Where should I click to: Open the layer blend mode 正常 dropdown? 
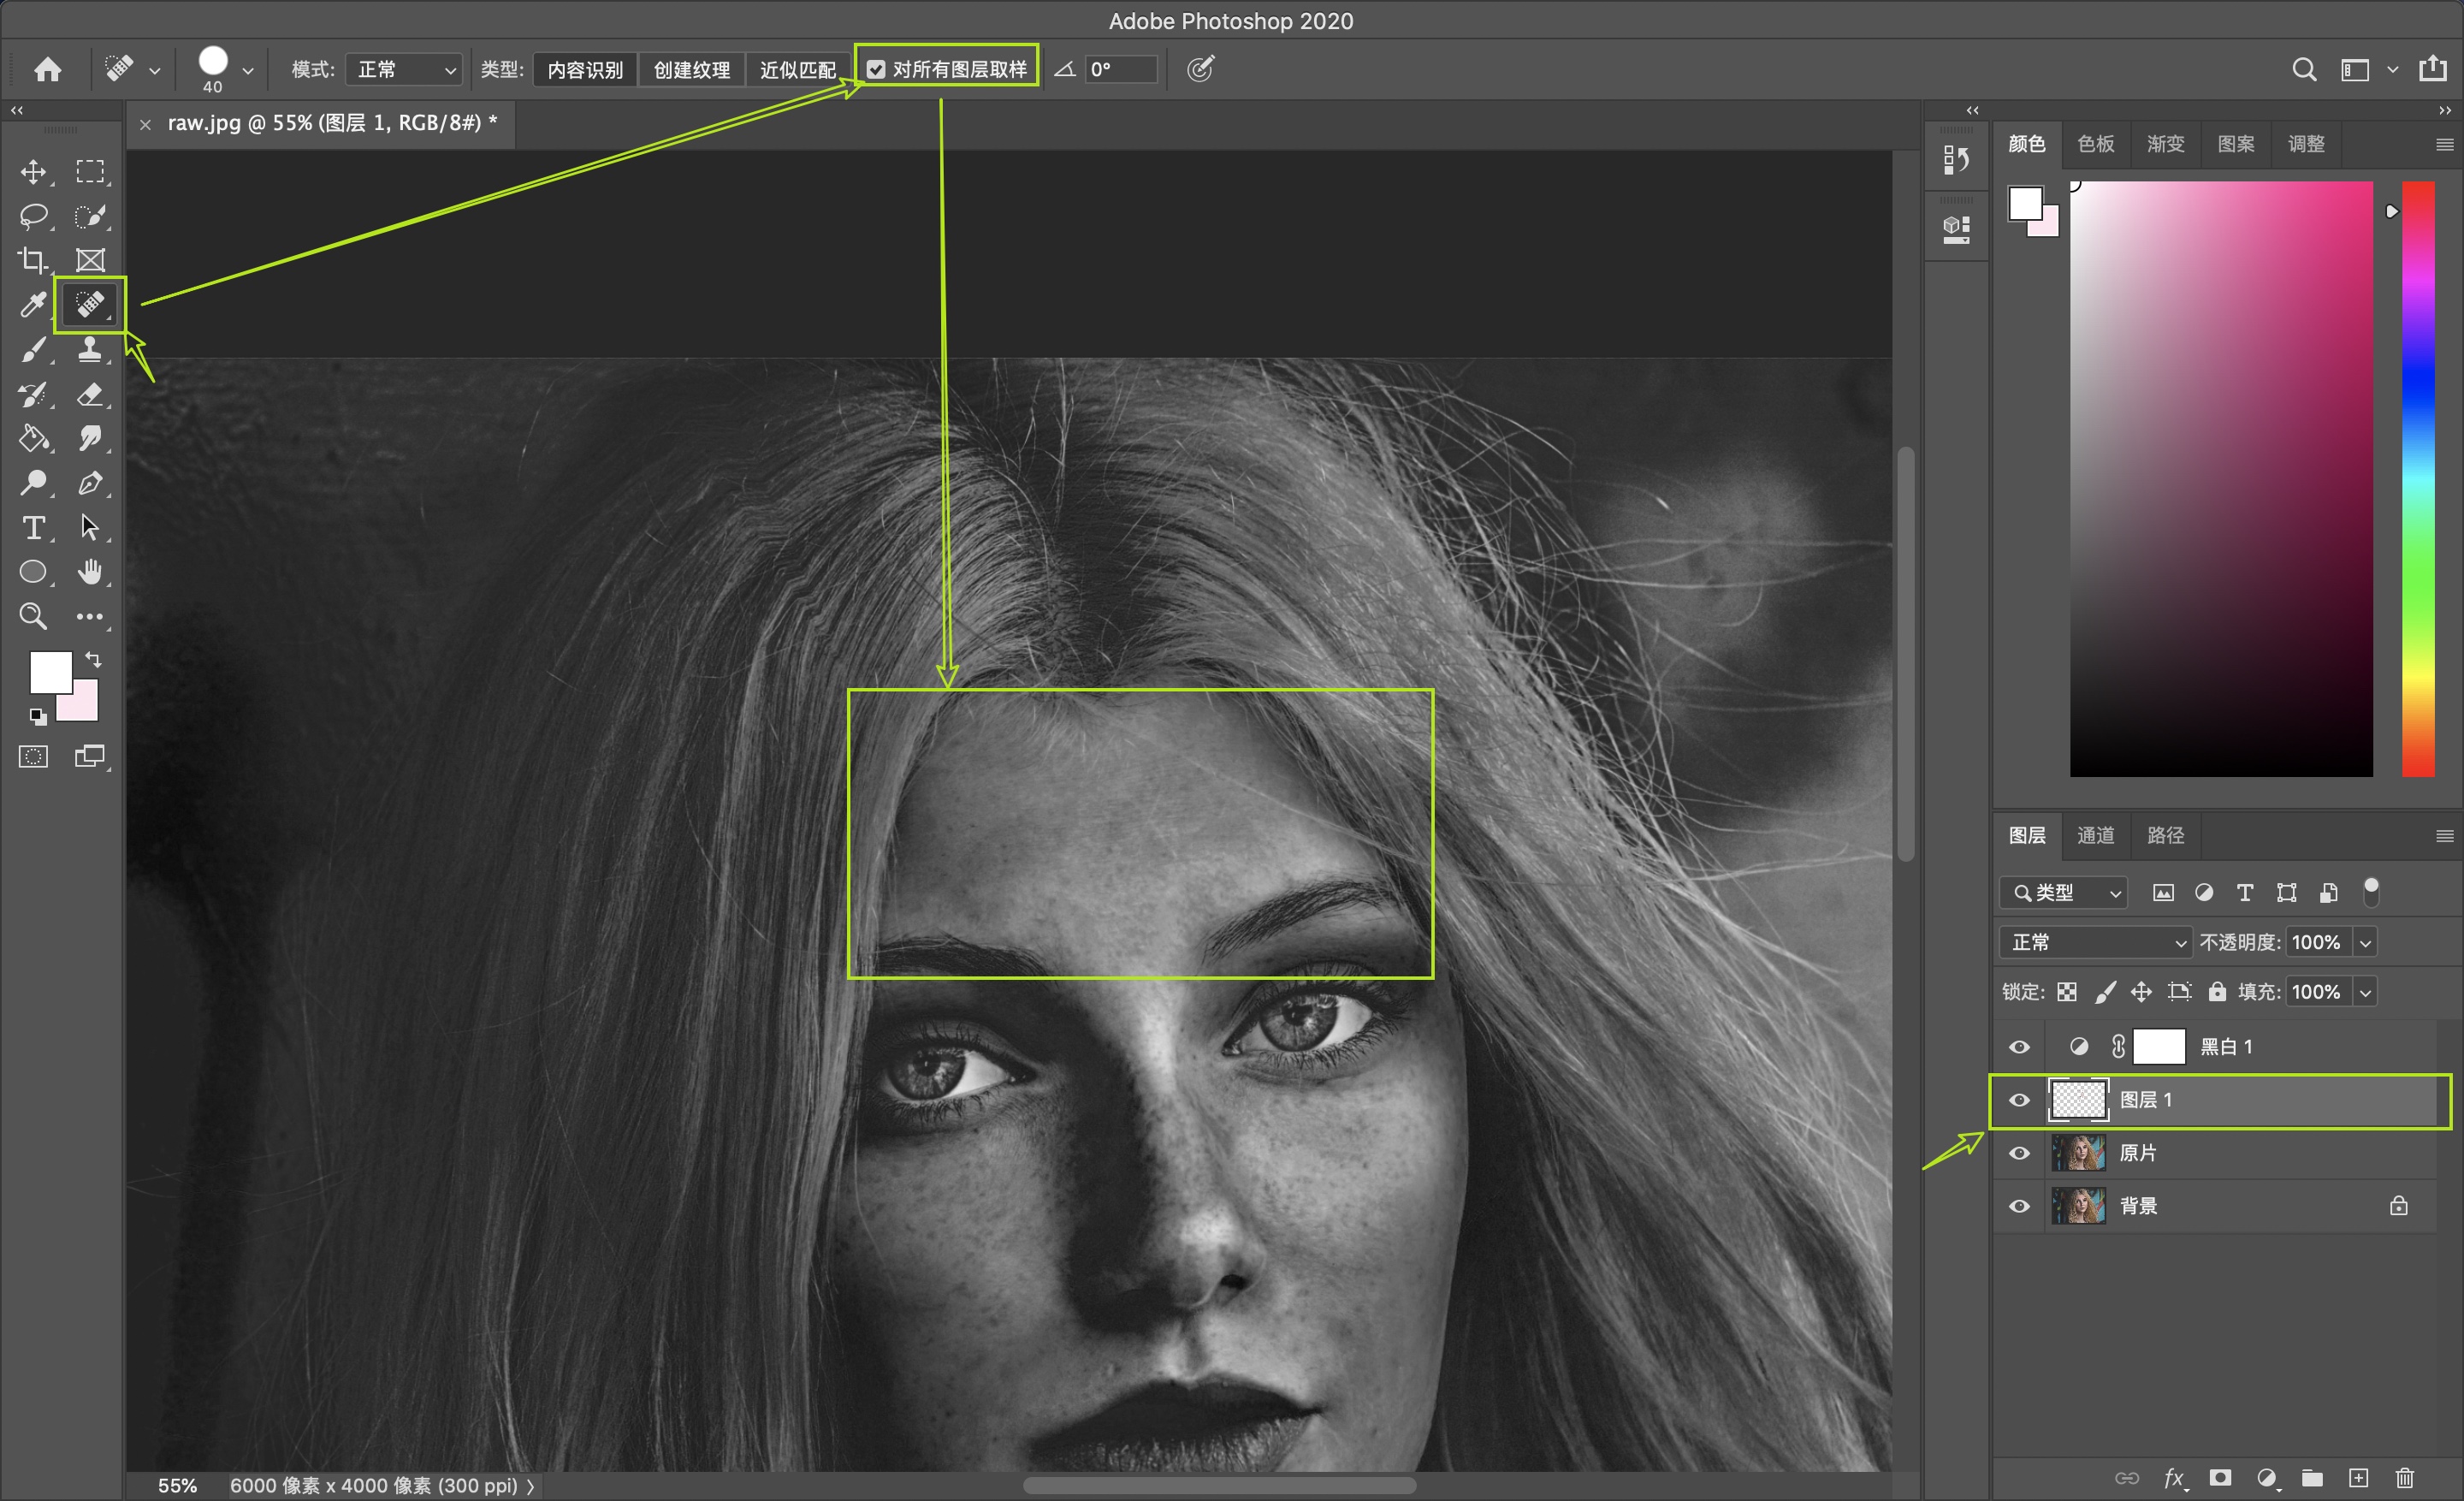(x=2095, y=942)
